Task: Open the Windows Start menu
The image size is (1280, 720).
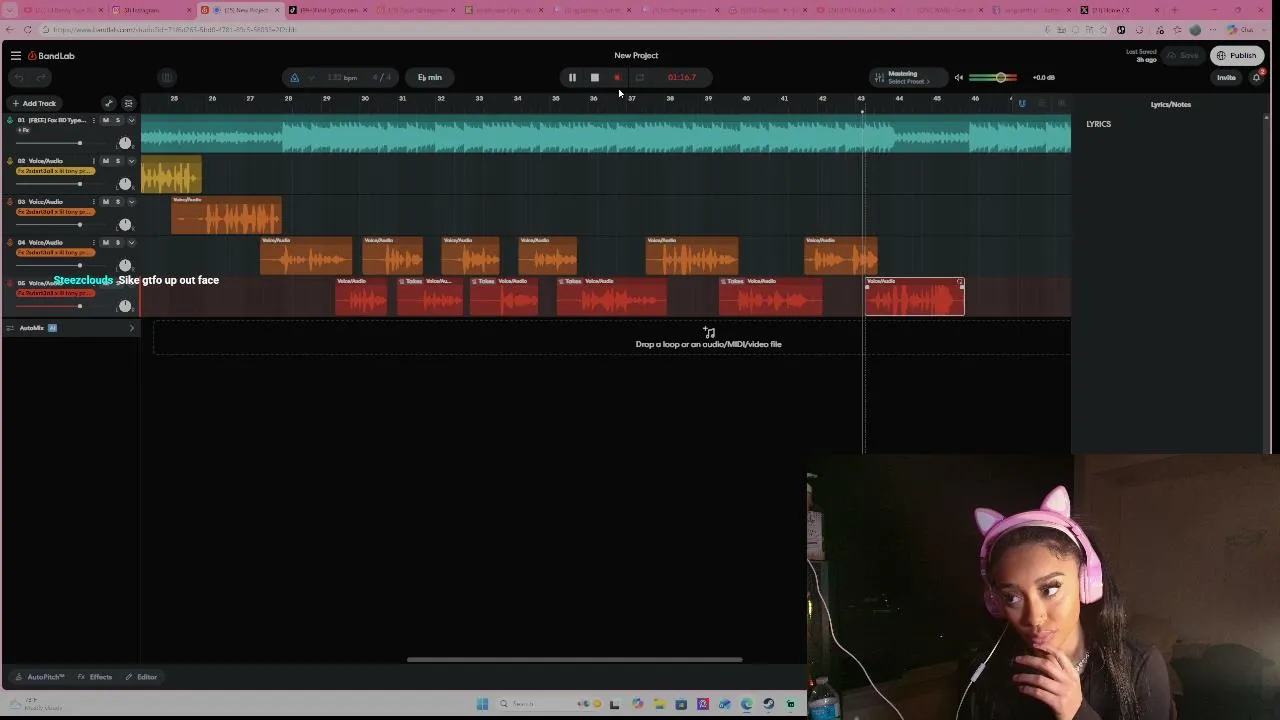Action: [482, 704]
